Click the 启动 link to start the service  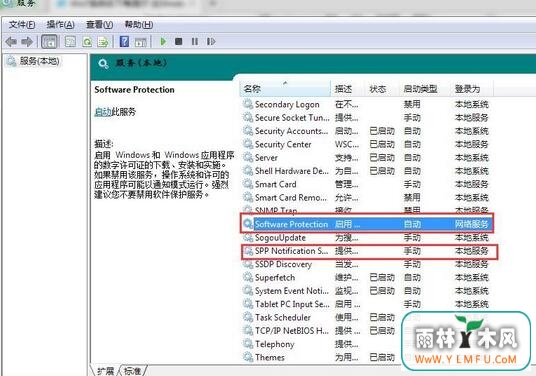point(103,112)
